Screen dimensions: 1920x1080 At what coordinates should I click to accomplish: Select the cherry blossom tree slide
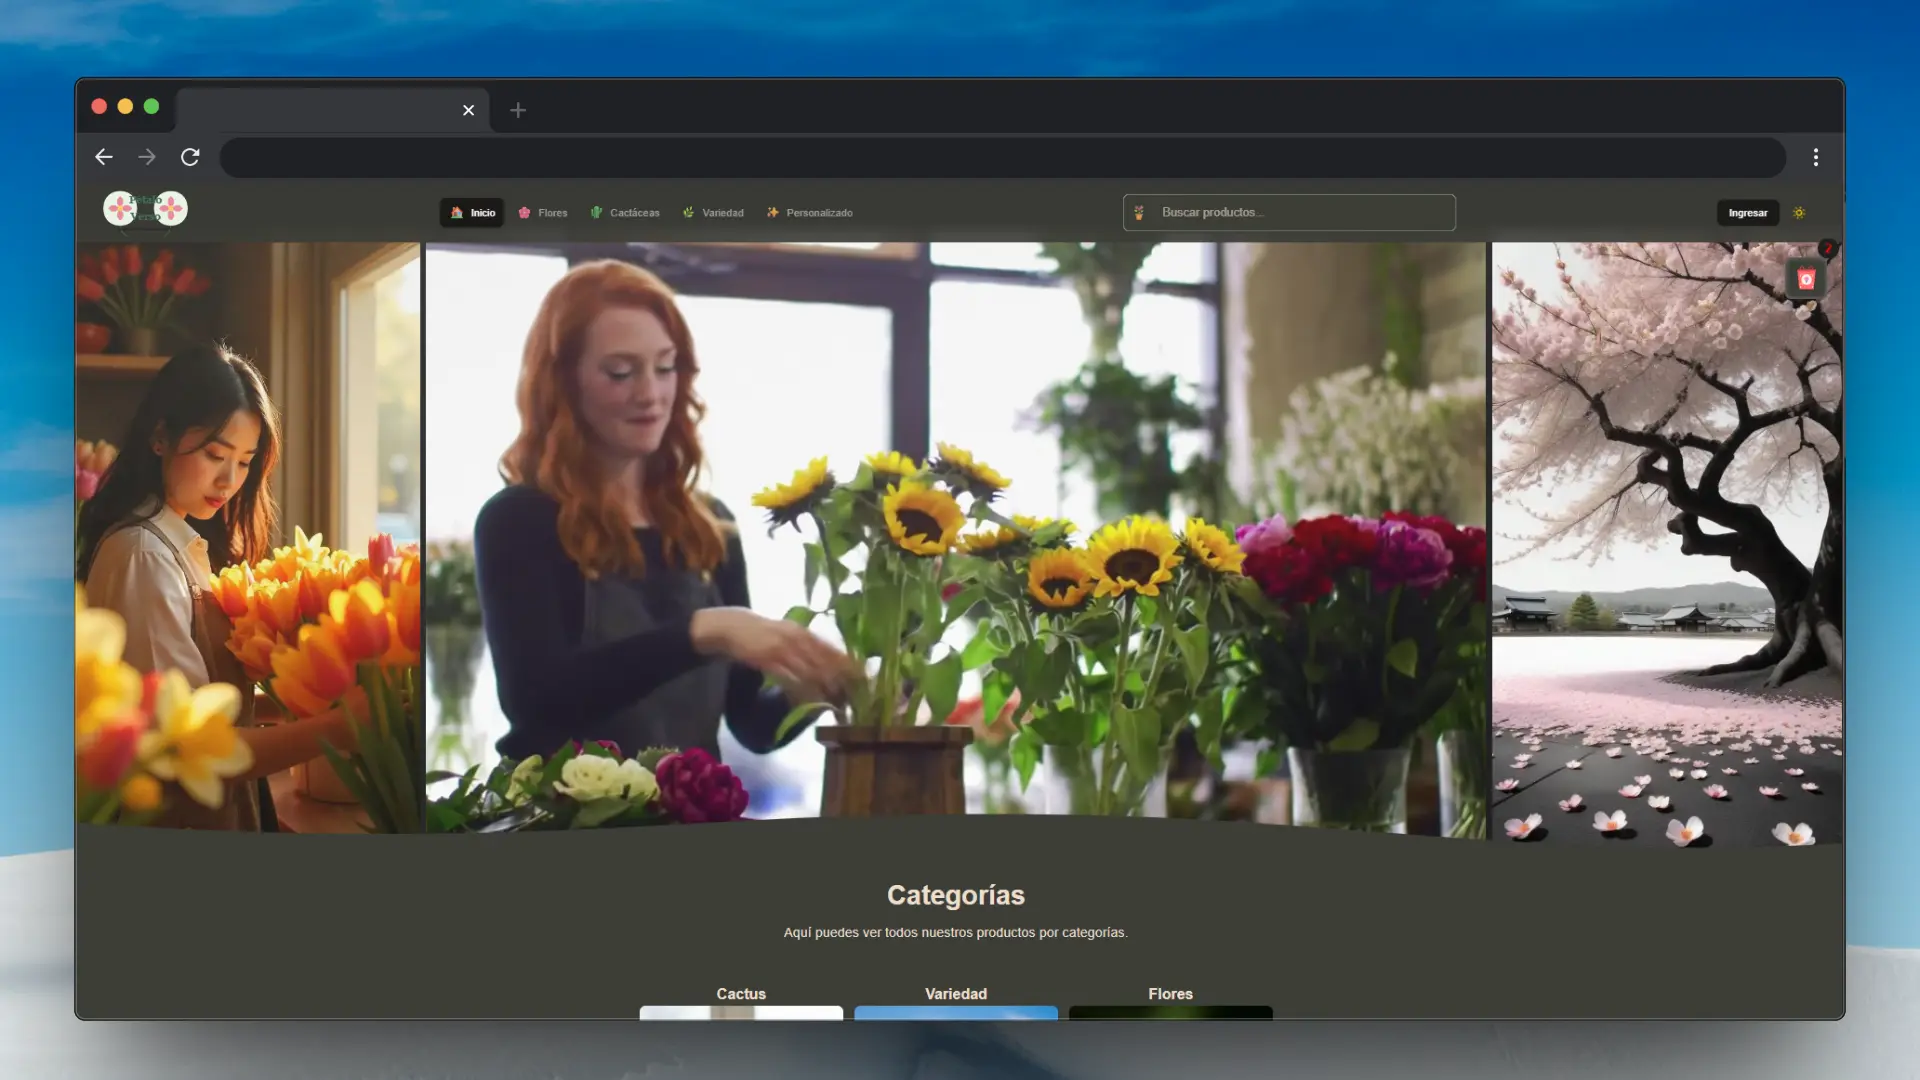pyautogui.click(x=1667, y=545)
